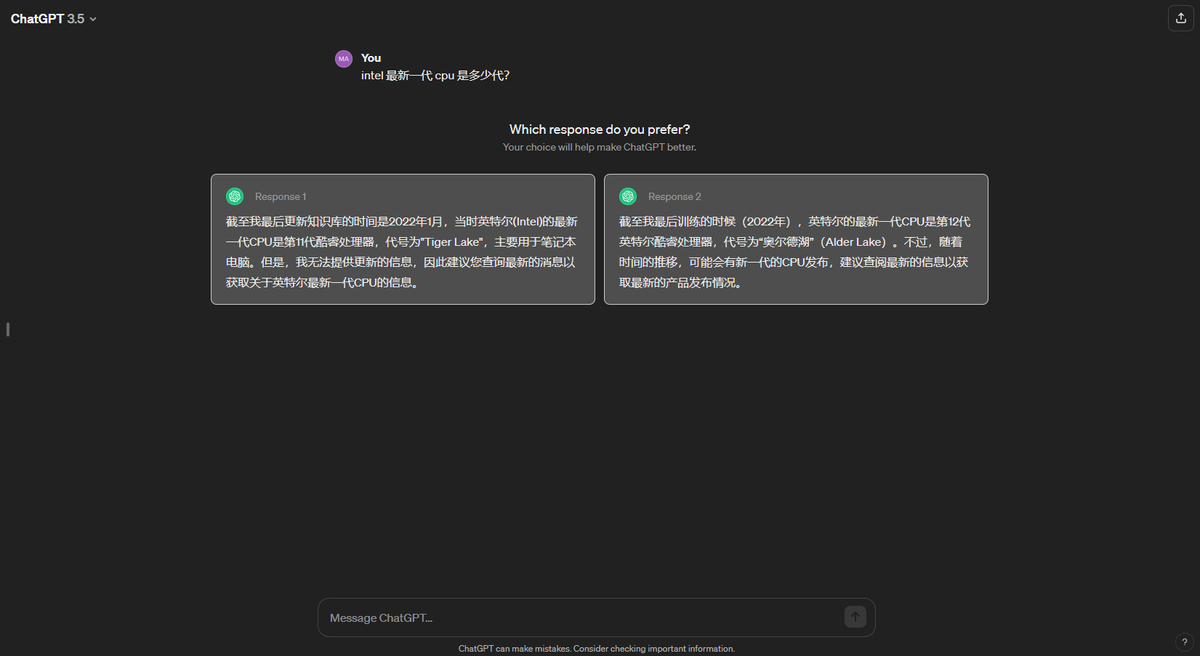Click the ChatGPT logo in Response 1

[x=235, y=196]
